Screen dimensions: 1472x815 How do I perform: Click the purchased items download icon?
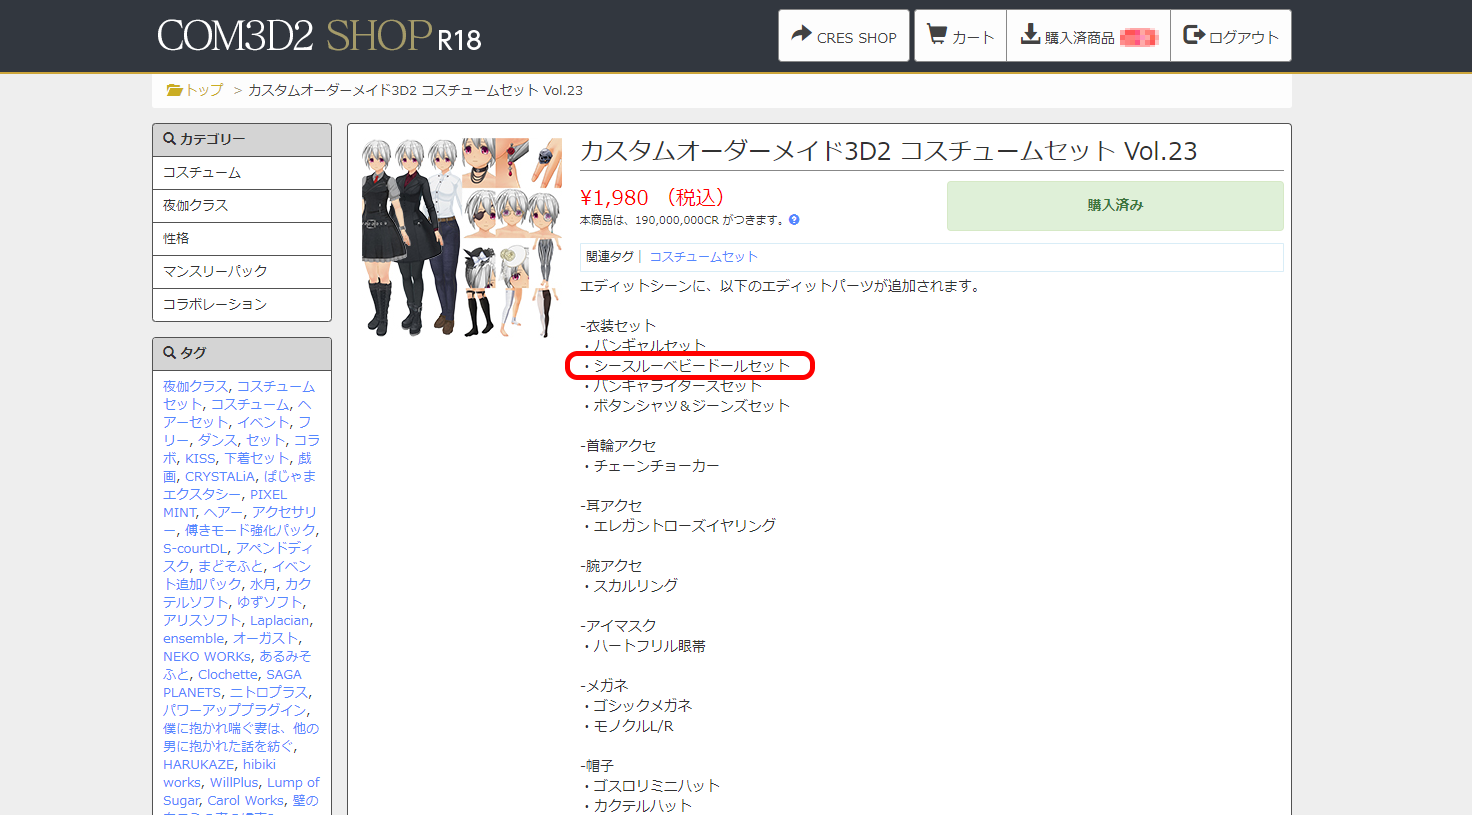click(x=1030, y=35)
